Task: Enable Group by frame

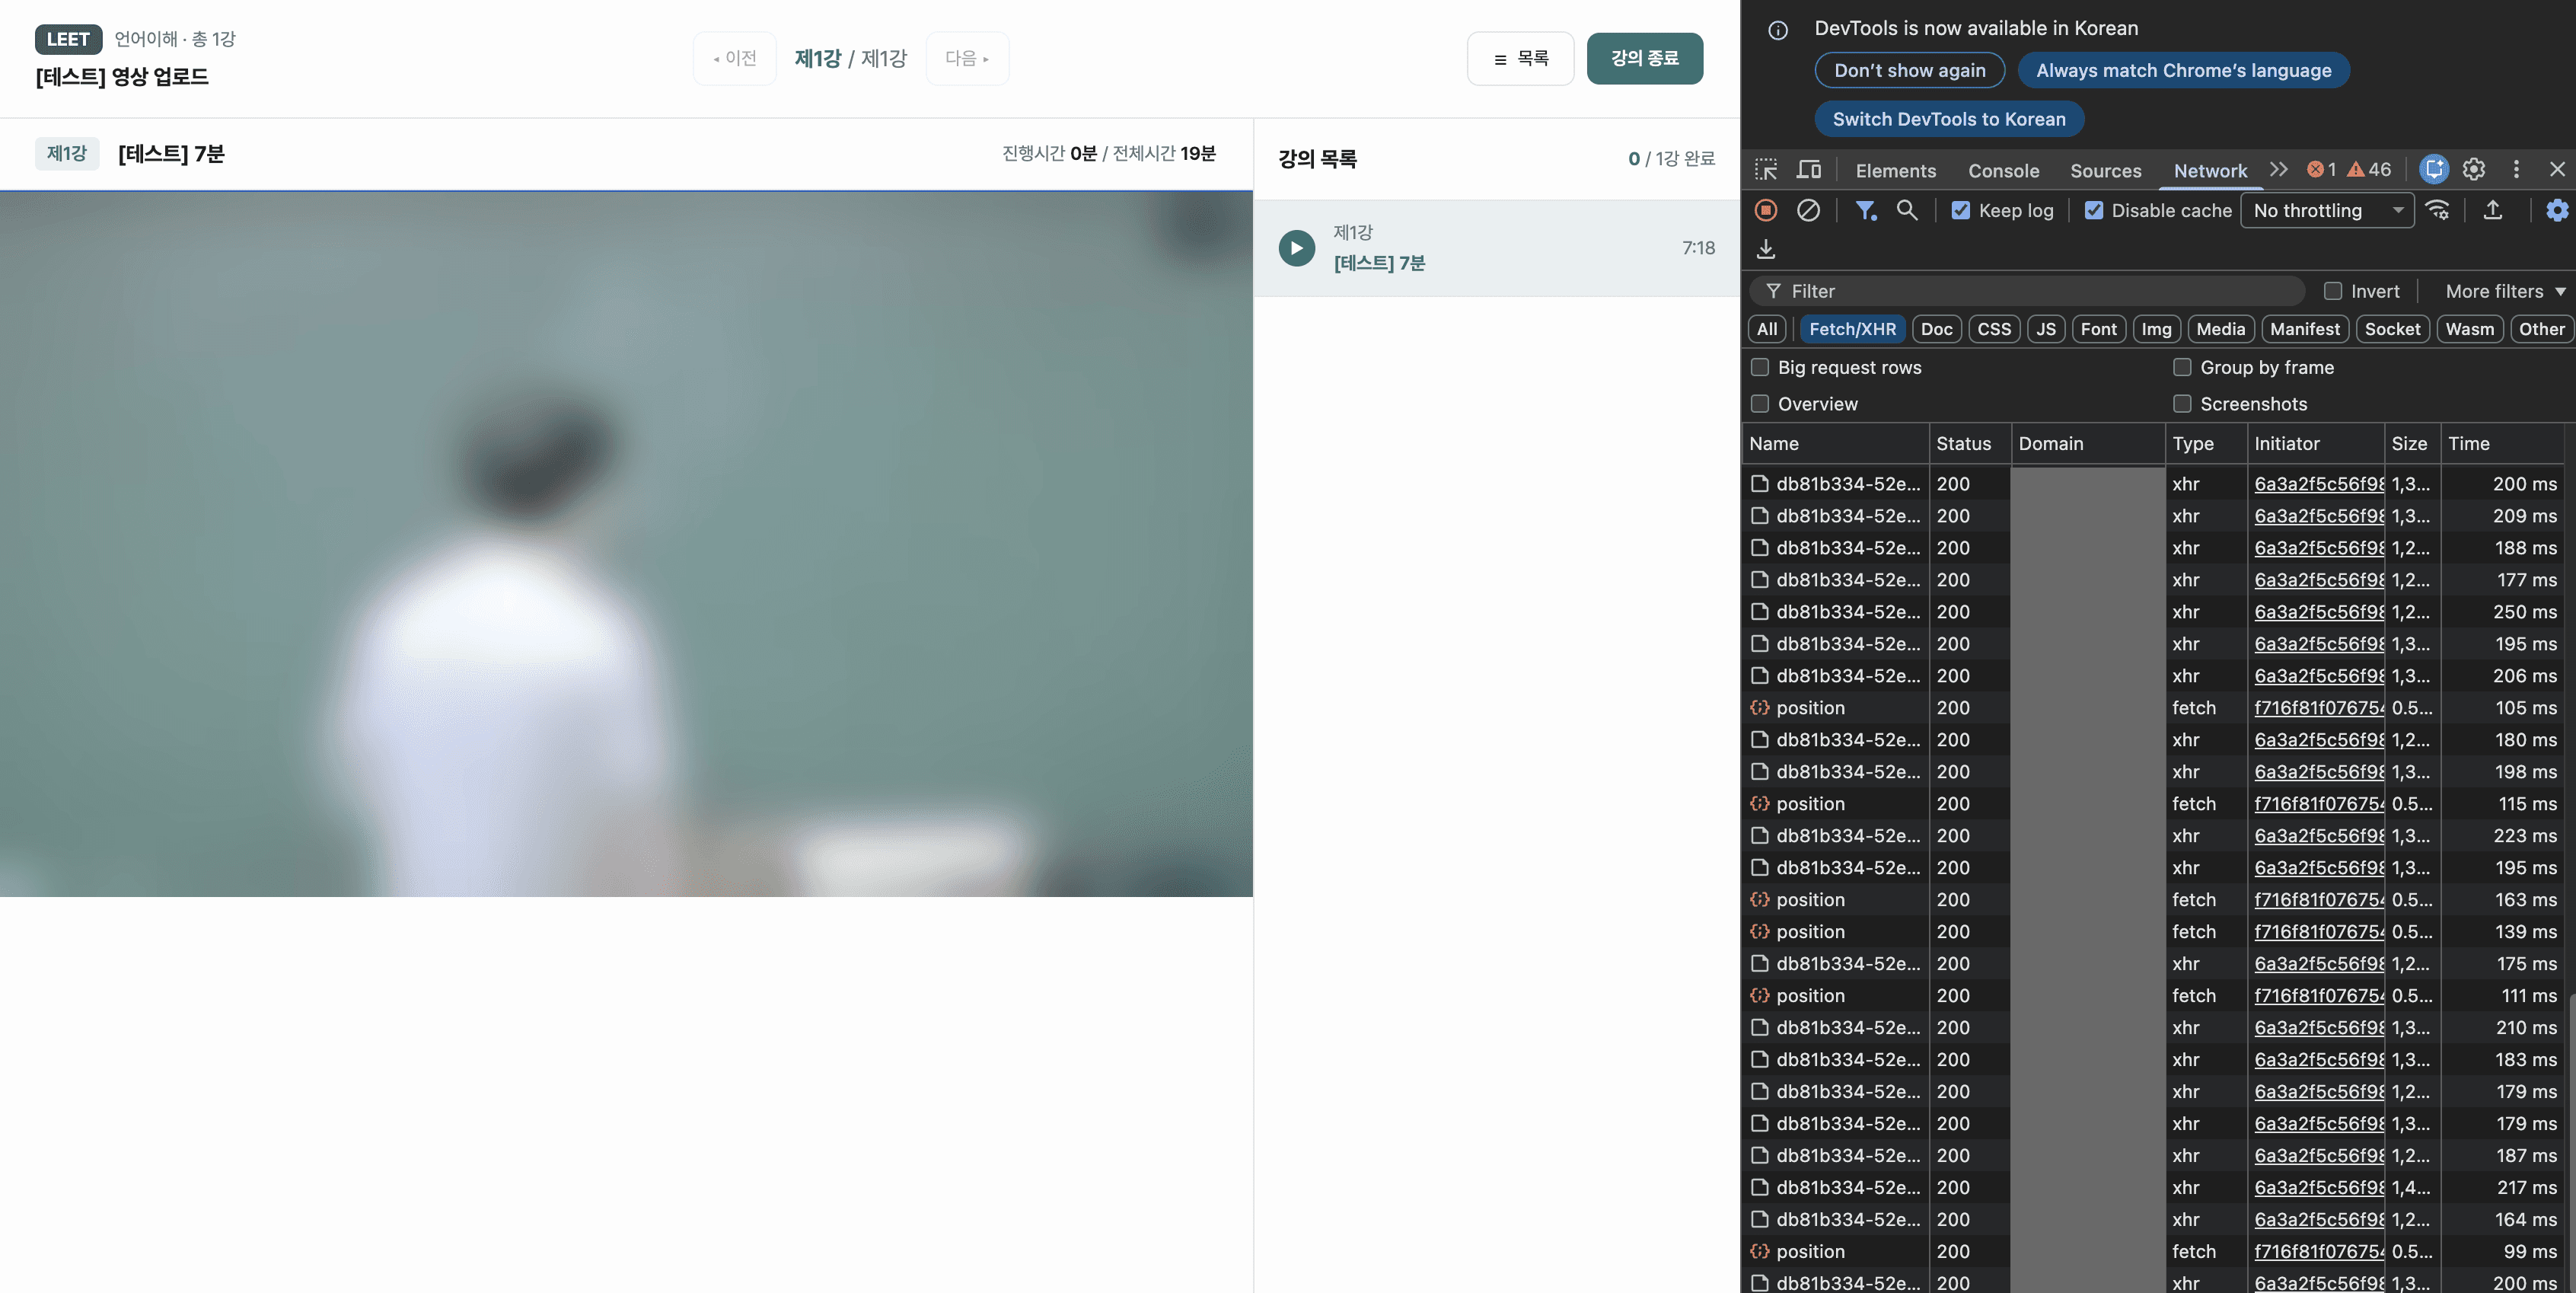Action: click(2182, 367)
